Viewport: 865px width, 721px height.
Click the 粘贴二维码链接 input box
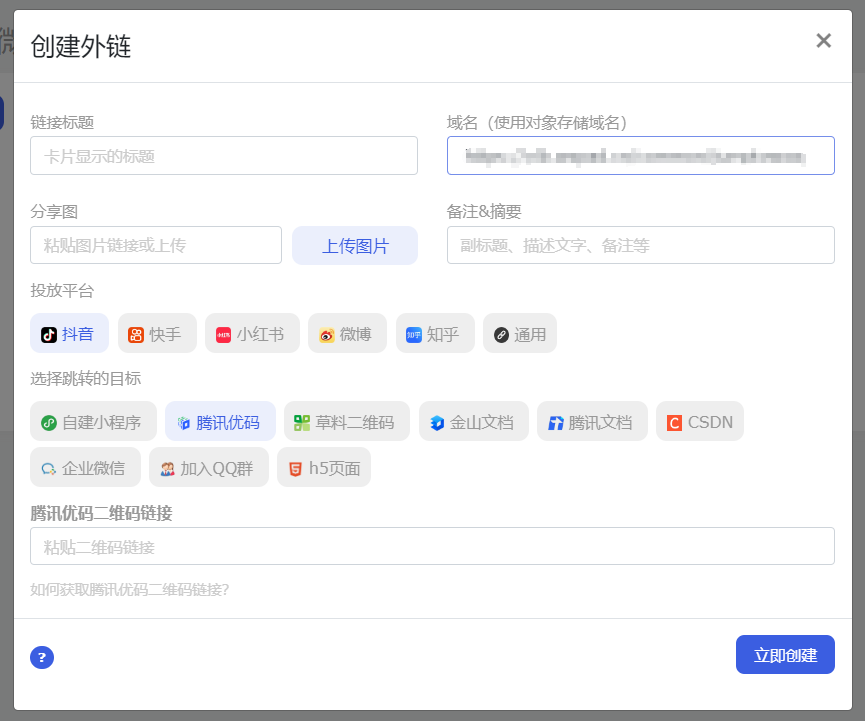(432, 546)
